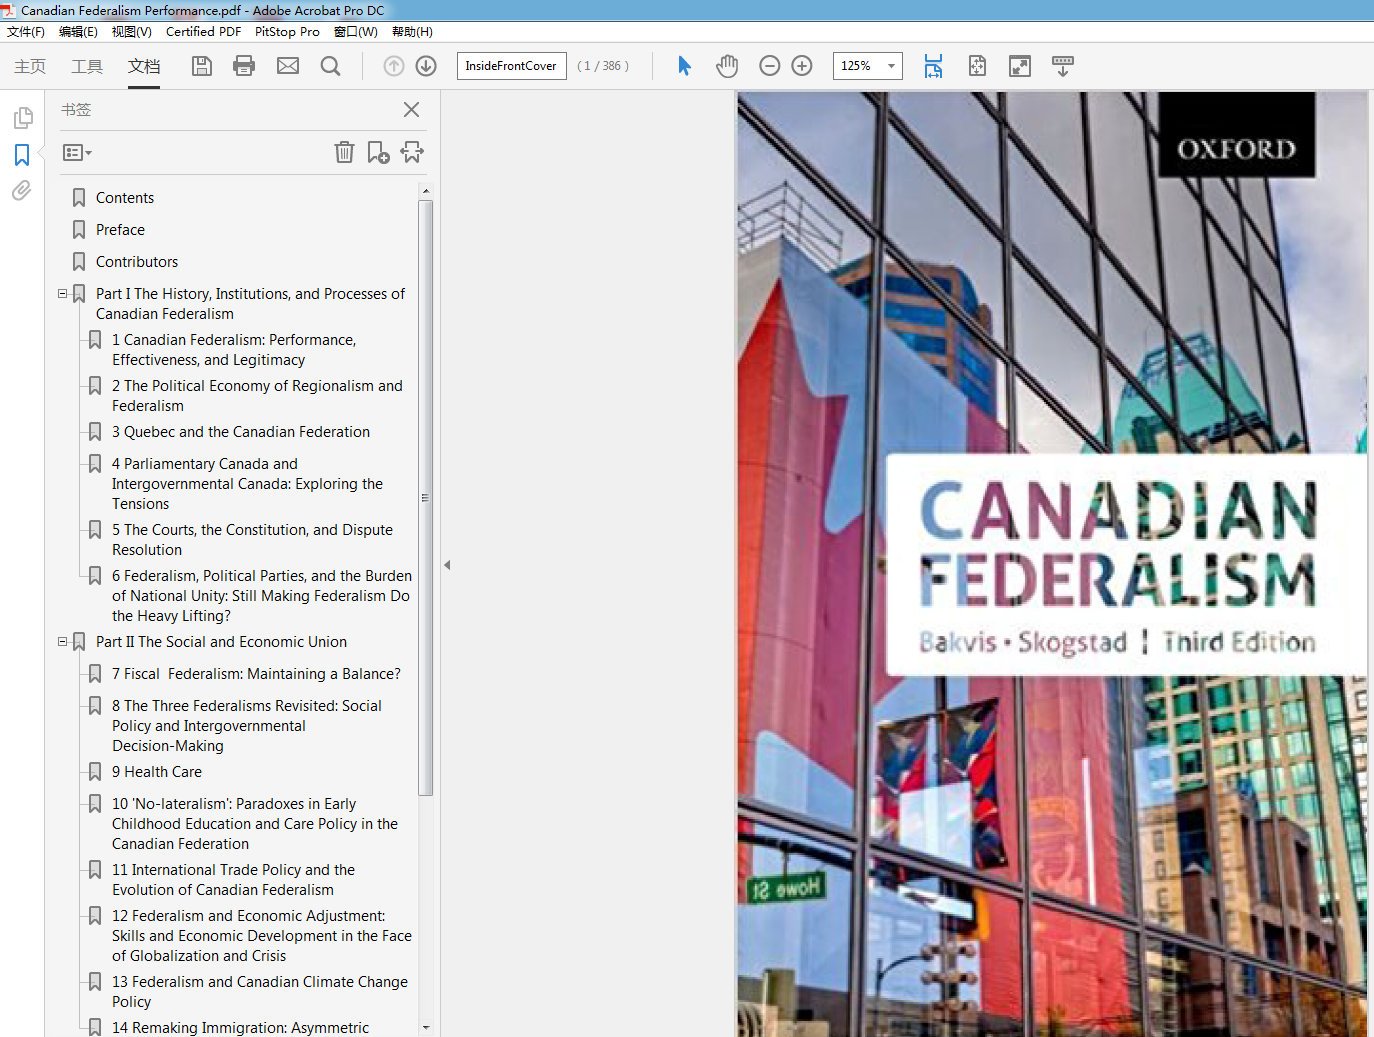Viewport: 1374px width, 1037px height.
Task: Open 14 Remaking Immigration bookmark
Action: 240,1028
